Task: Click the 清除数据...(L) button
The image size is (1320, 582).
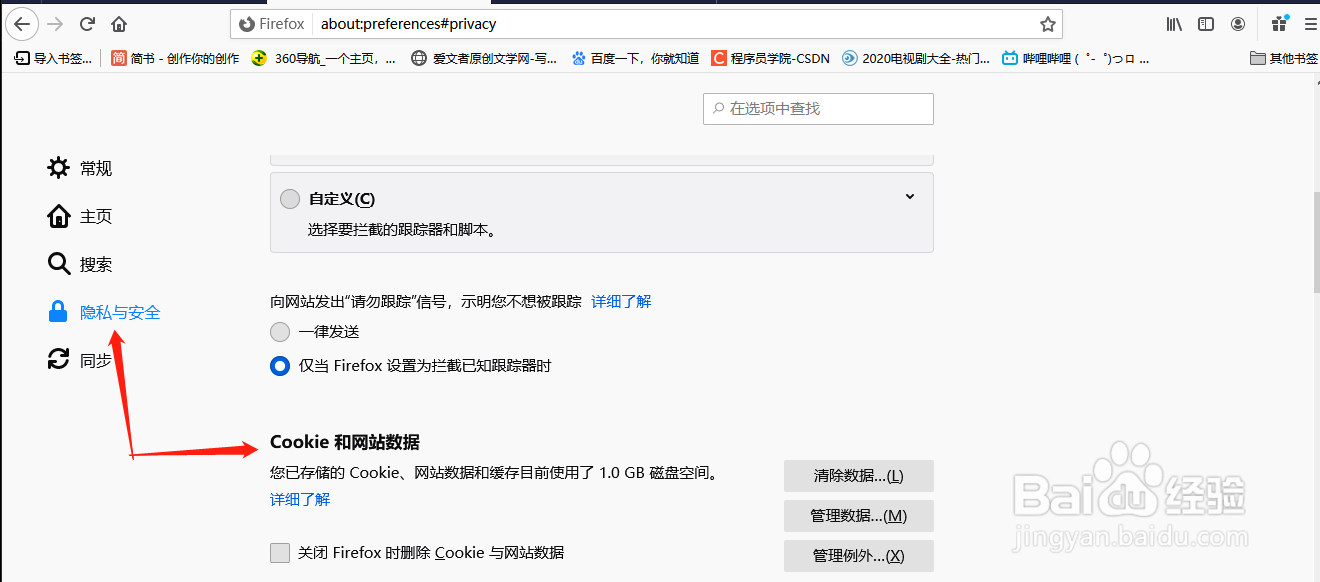Action: point(858,476)
